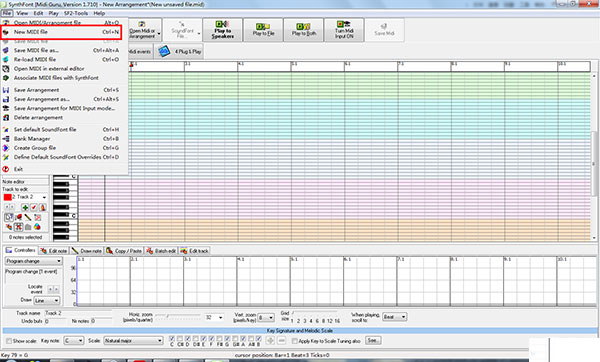This screenshot has height=362, width=600.
Task: Click the Save Midi toolbar button
Action: 384,30
